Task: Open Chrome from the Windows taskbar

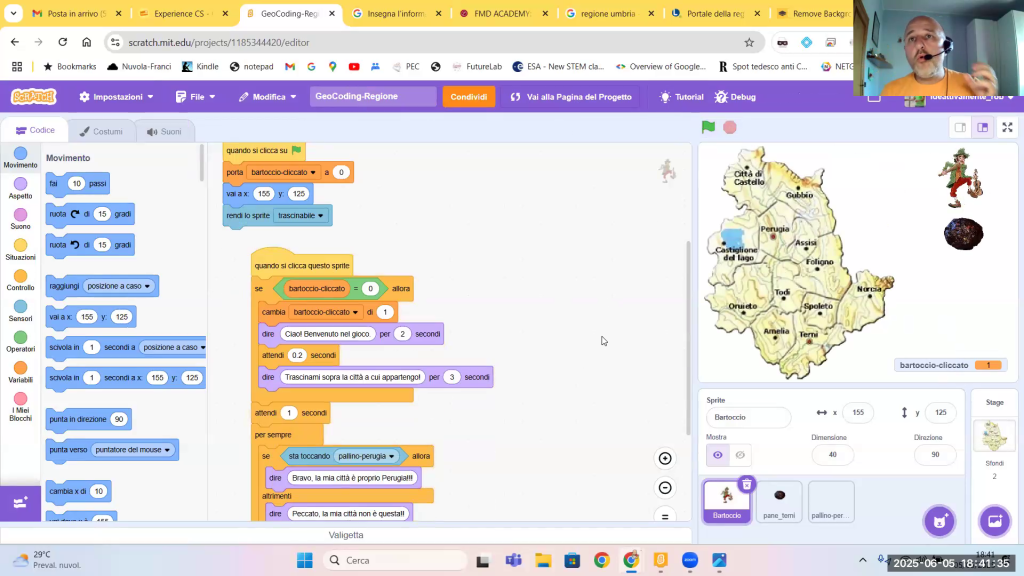Action: tap(601, 560)
